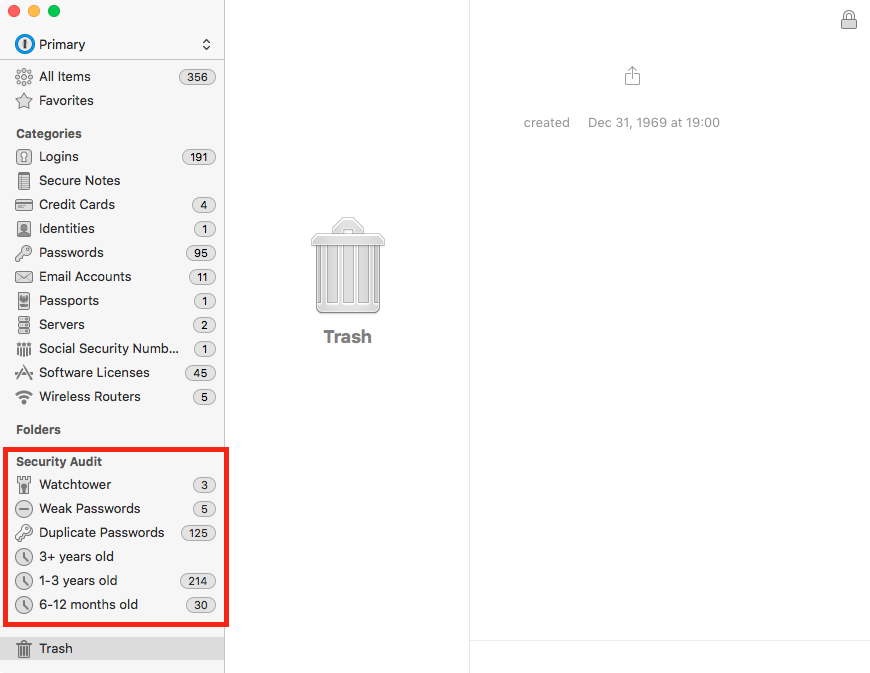Lock the vault with the padlock icon

tap(848, 19)
